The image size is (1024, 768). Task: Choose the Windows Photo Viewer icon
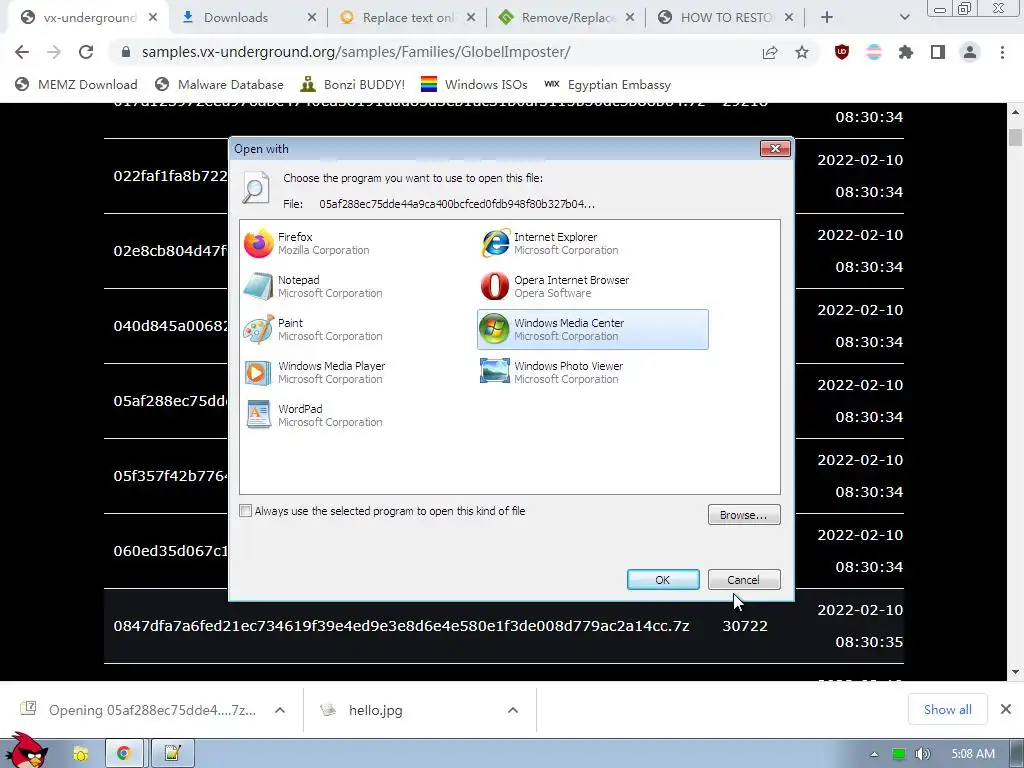(x=494, y=372)
